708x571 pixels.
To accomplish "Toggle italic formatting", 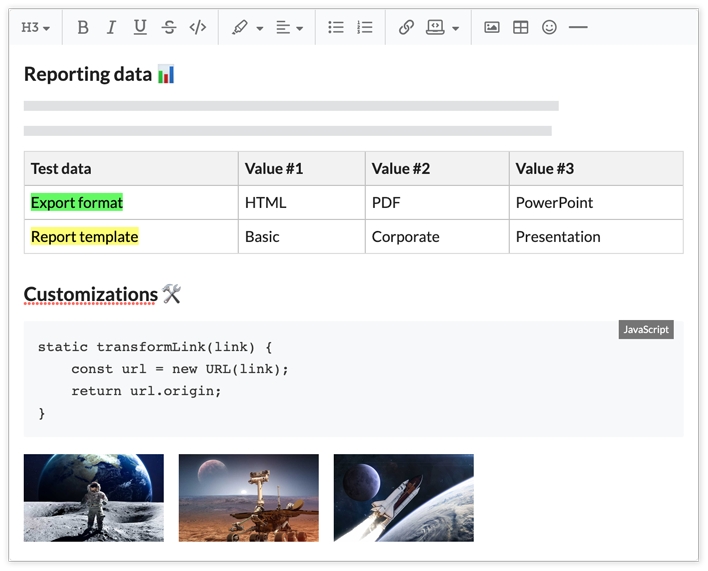I will (x=111, y=28).
